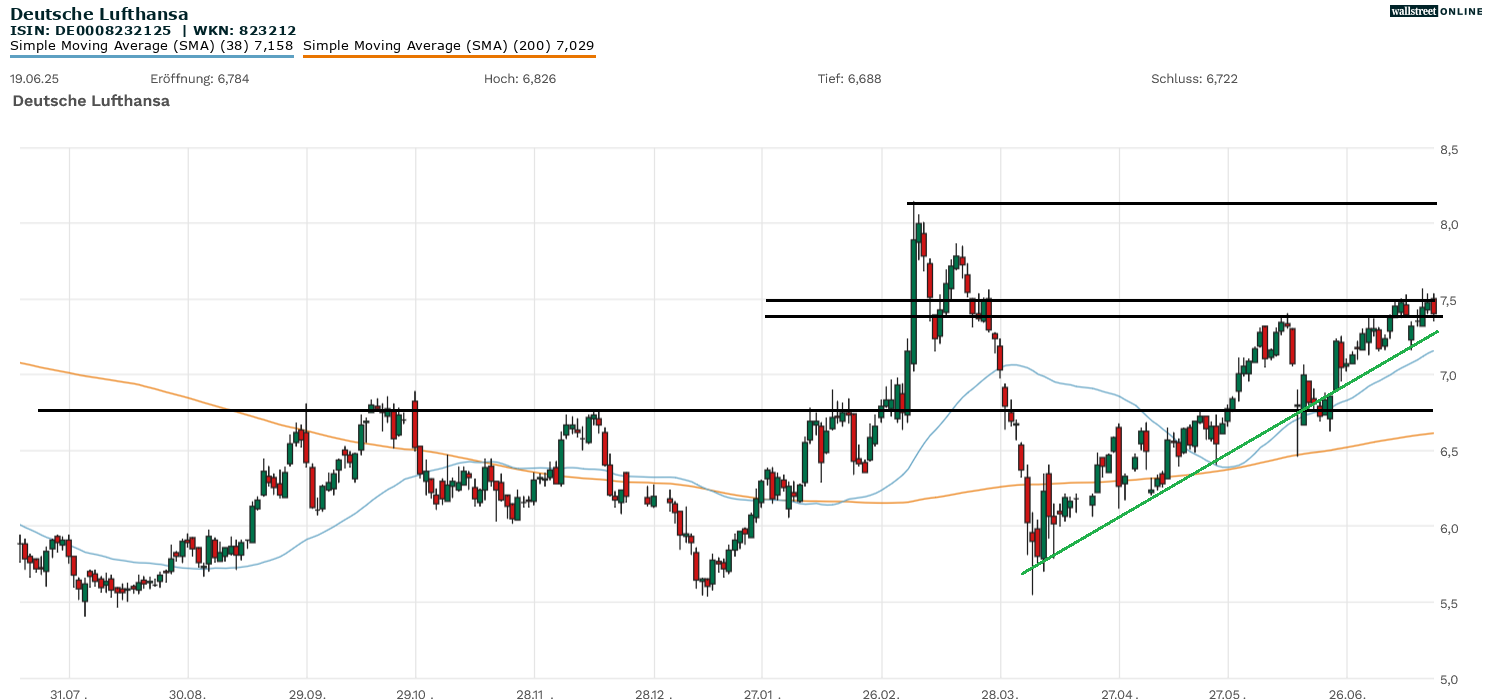This screenshot has height=699, width=1490.
Task: Click the 27.01. x-axis date
Action: tap(762, 693)
